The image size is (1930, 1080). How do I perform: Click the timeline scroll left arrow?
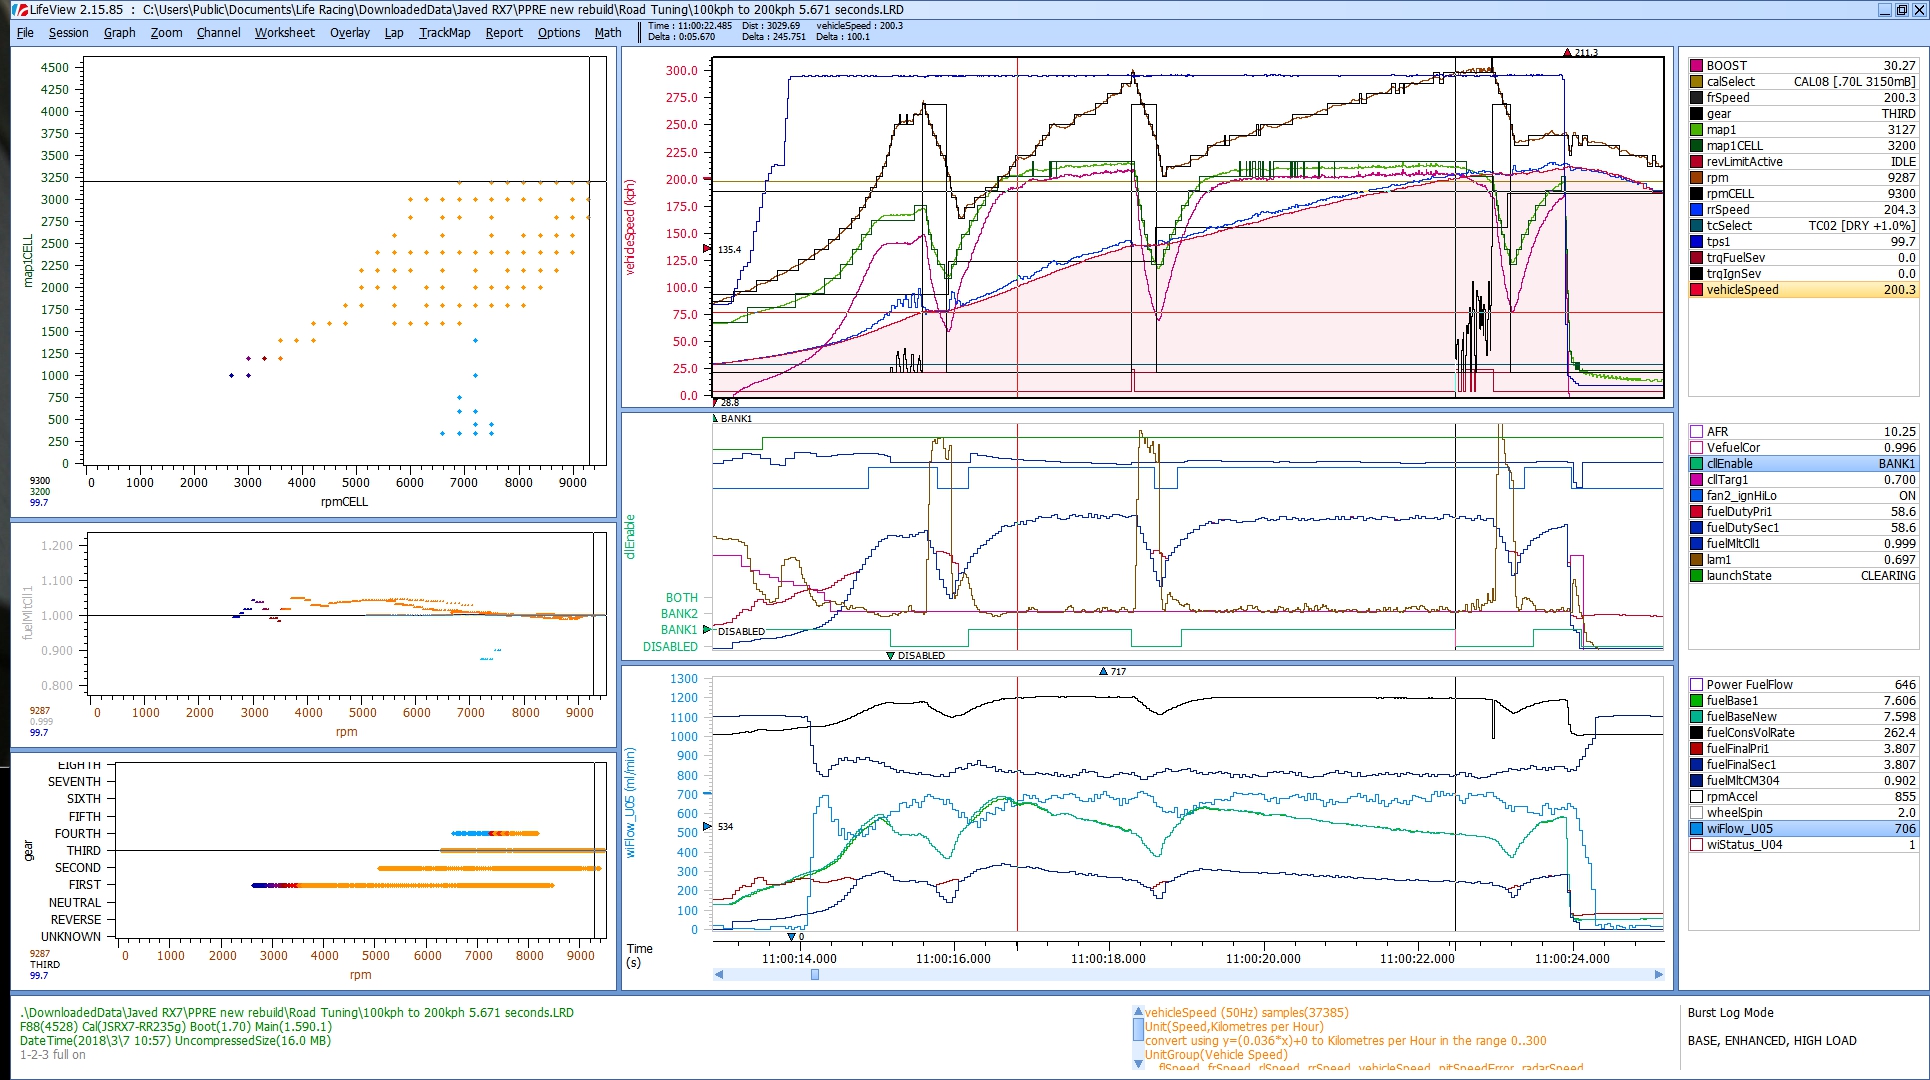(x=718, y=974)
